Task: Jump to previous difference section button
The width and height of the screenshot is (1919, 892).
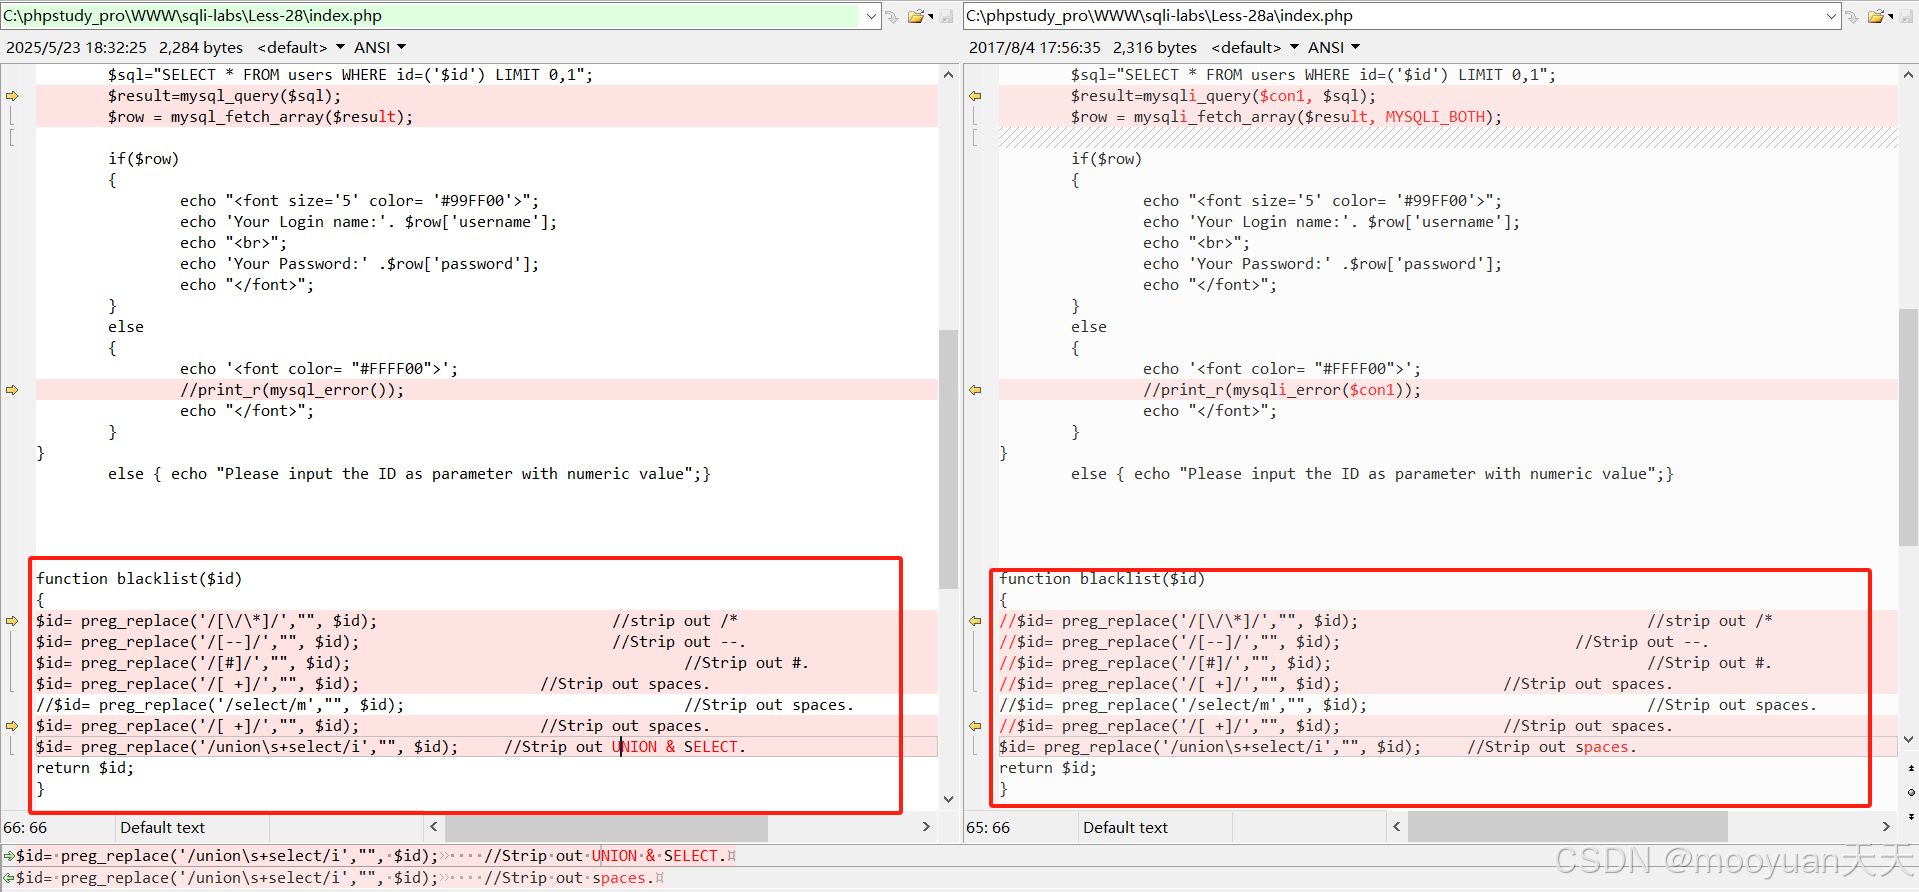Action: tap(1910, 769)
